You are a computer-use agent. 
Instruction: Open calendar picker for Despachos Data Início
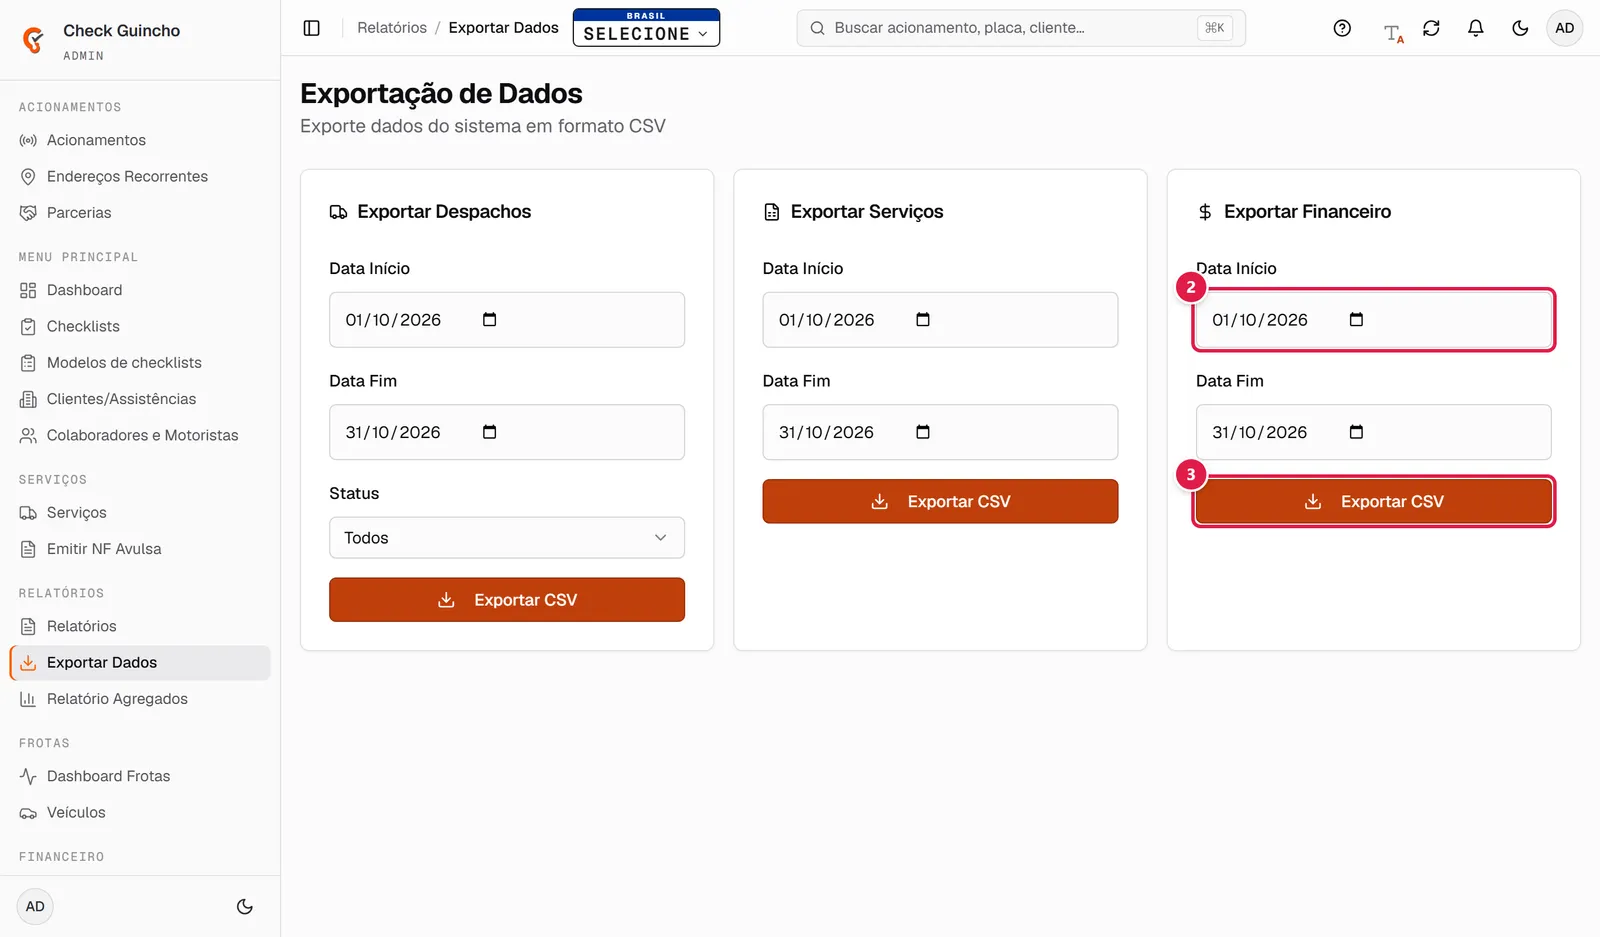point(489,320)
